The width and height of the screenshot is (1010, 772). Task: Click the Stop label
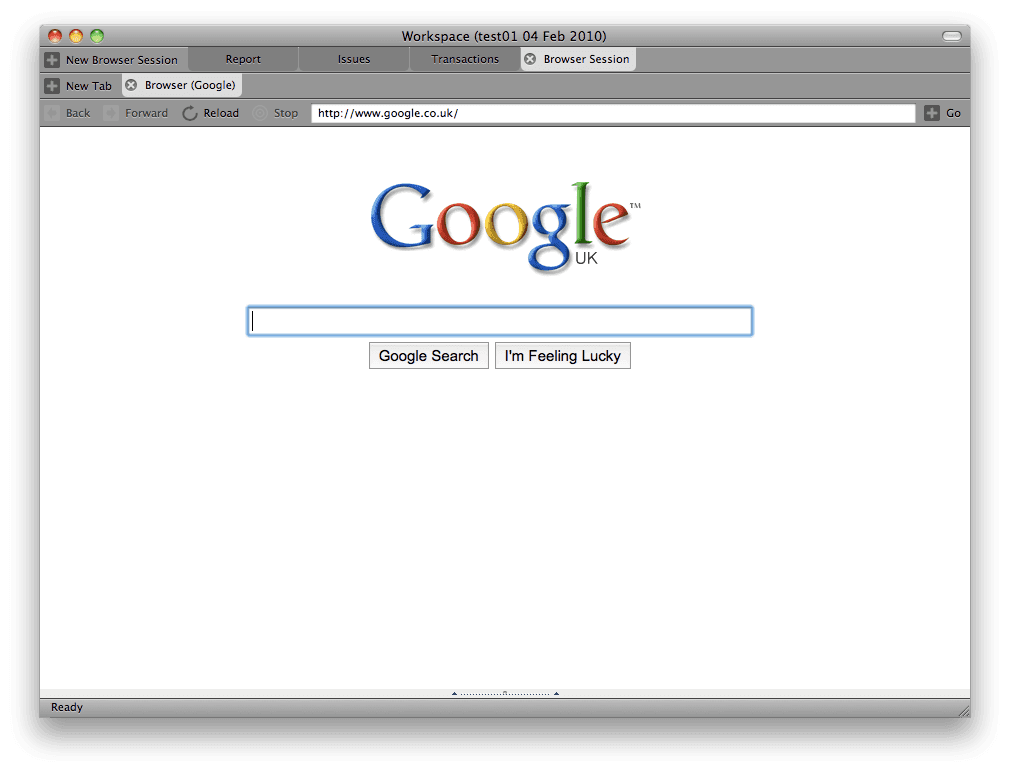(285, 113)
